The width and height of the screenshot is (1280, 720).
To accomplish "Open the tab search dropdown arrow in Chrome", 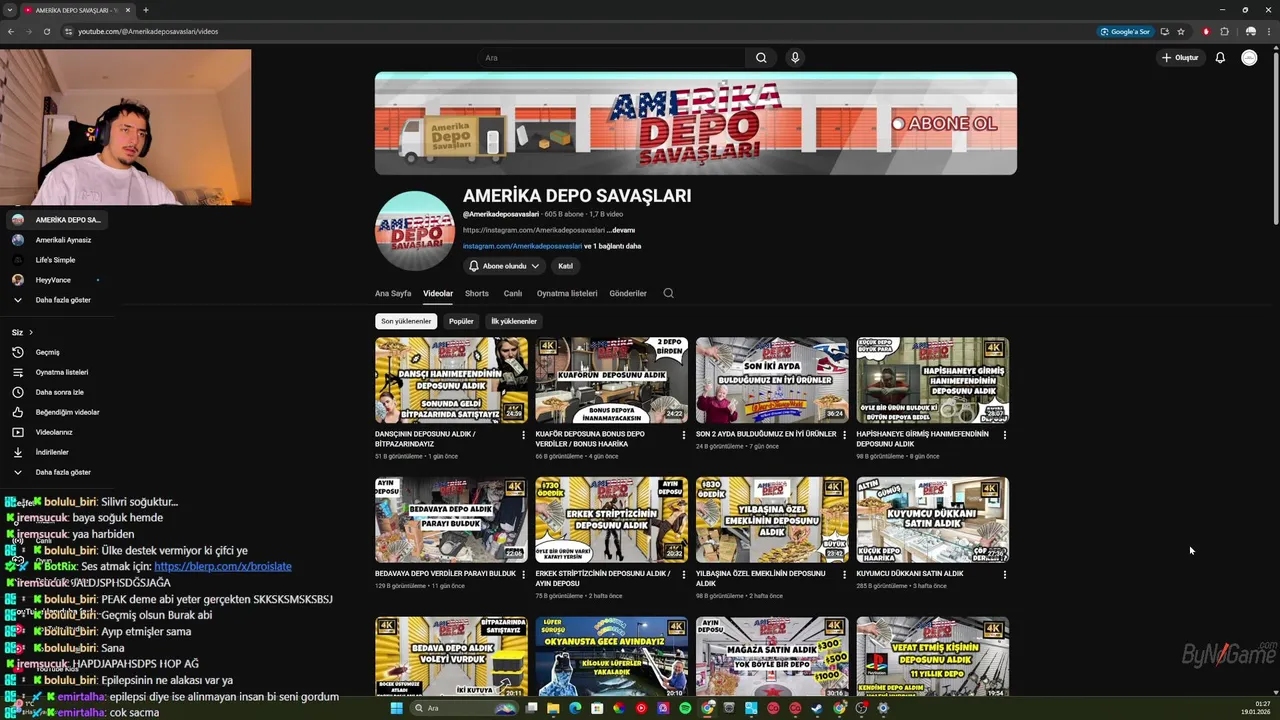I will [x=9, y=10].
